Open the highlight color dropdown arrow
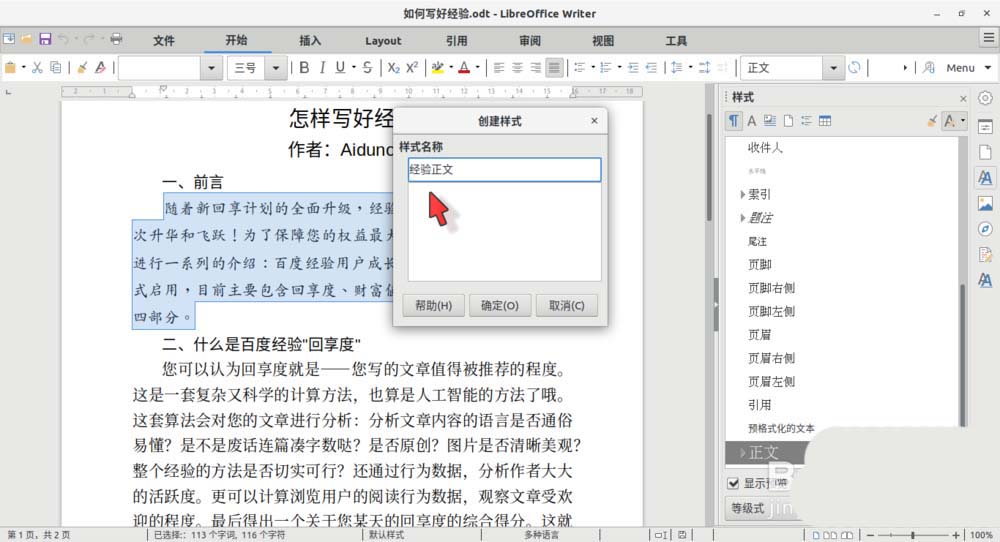This screenshot has width=1000, height=542. [451, 68]
